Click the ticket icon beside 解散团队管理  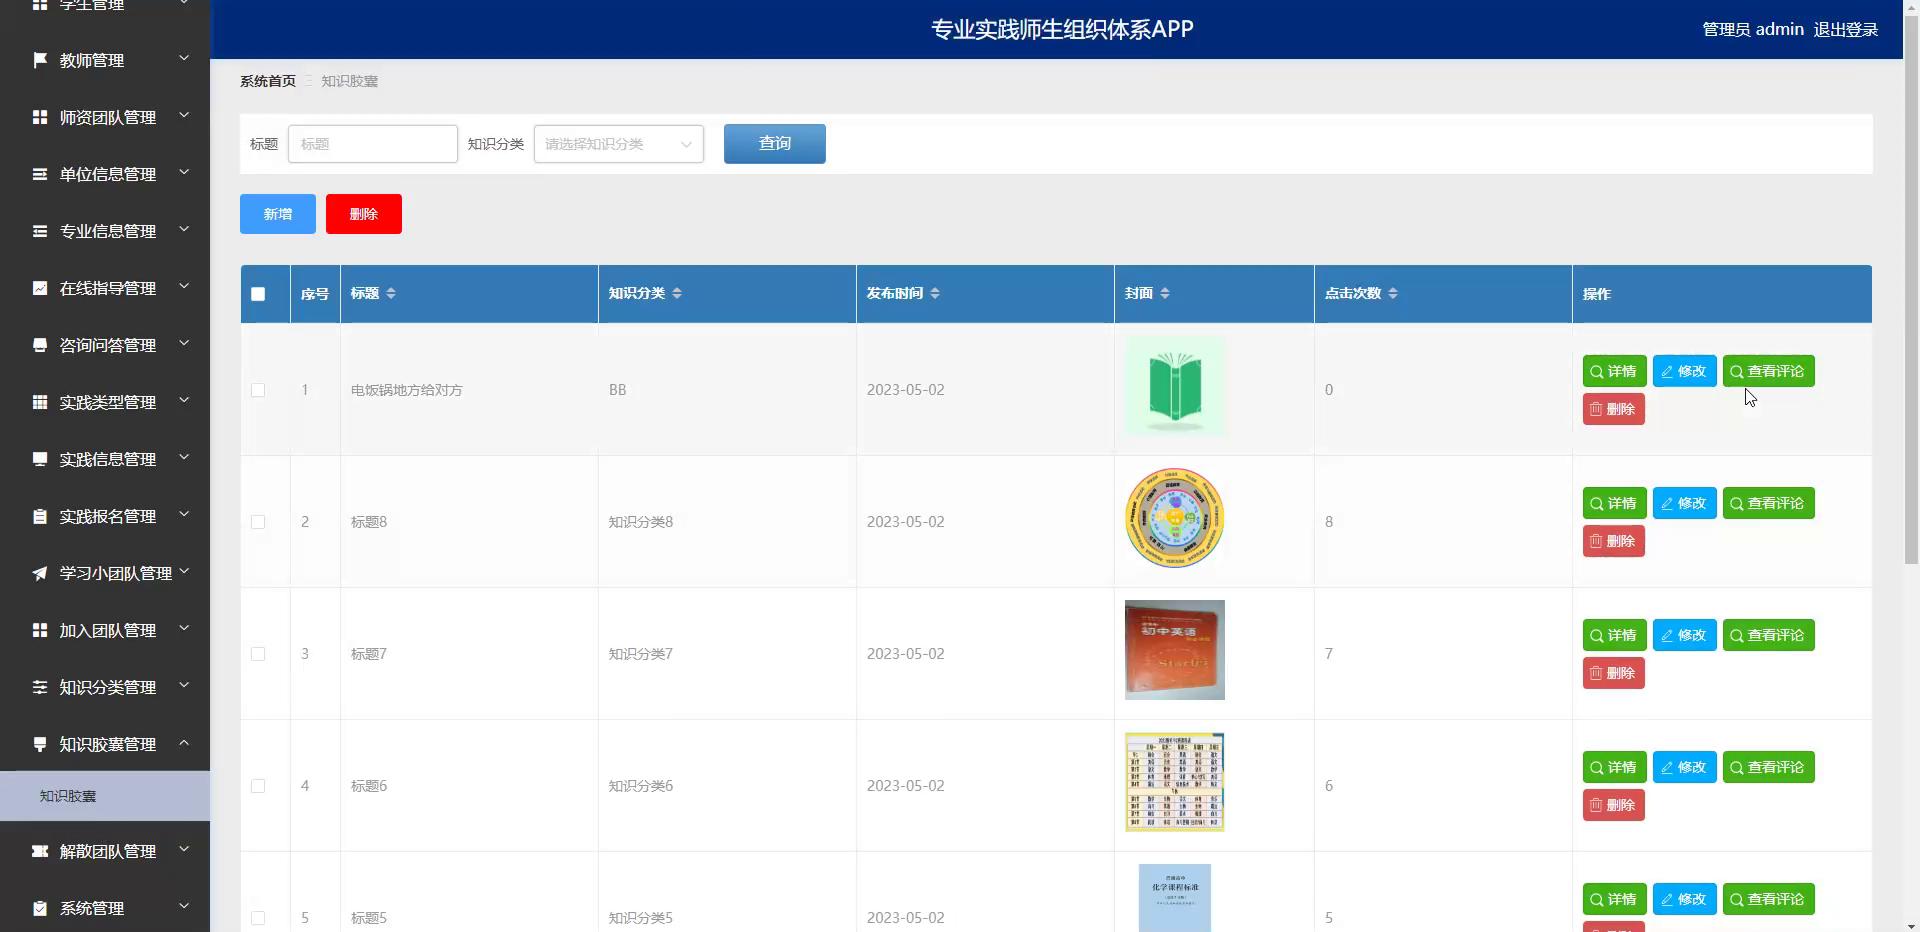tap(40, 851)
